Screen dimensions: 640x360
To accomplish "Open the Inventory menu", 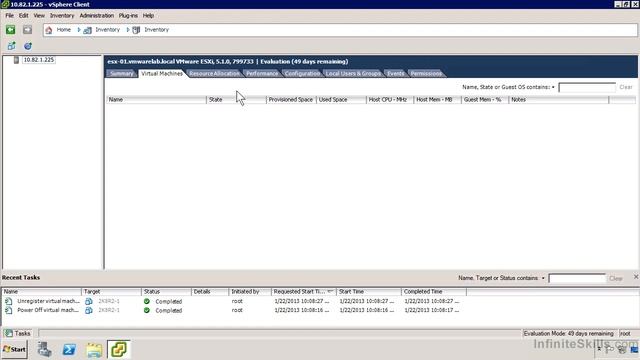I will [62, 16].
